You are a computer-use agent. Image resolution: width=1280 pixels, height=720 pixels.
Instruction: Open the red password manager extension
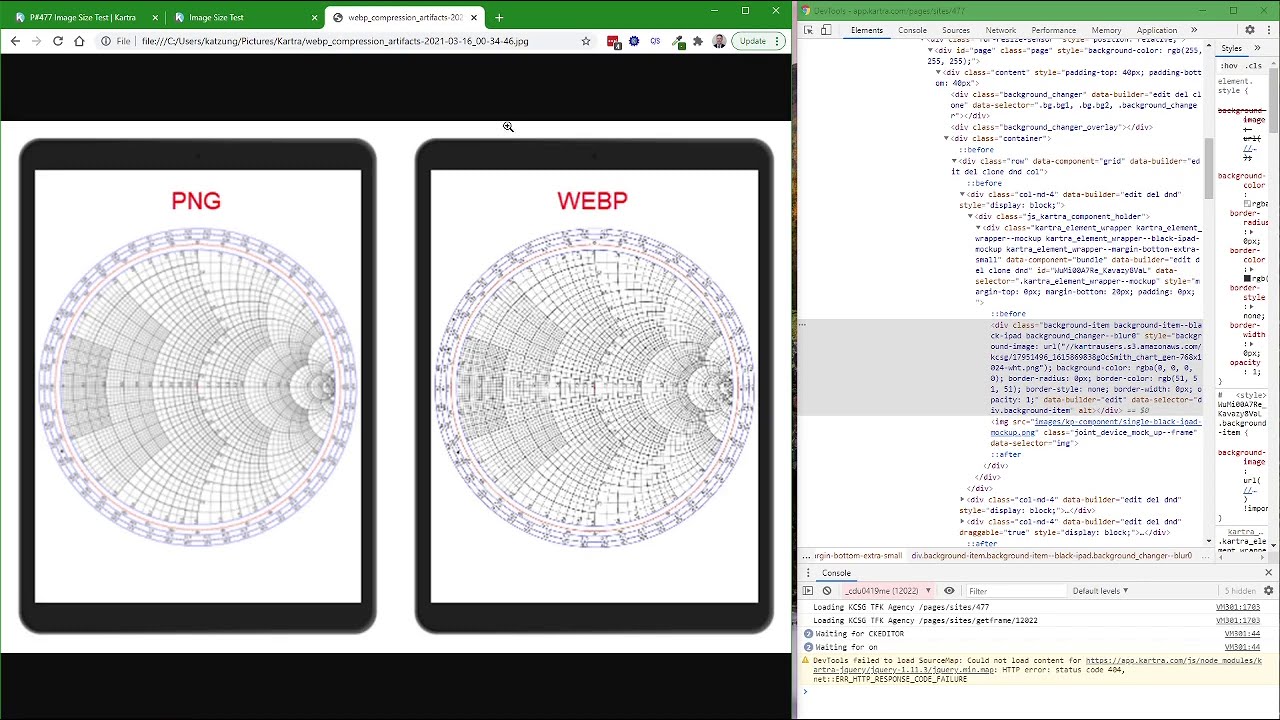[x=613, y=41]
